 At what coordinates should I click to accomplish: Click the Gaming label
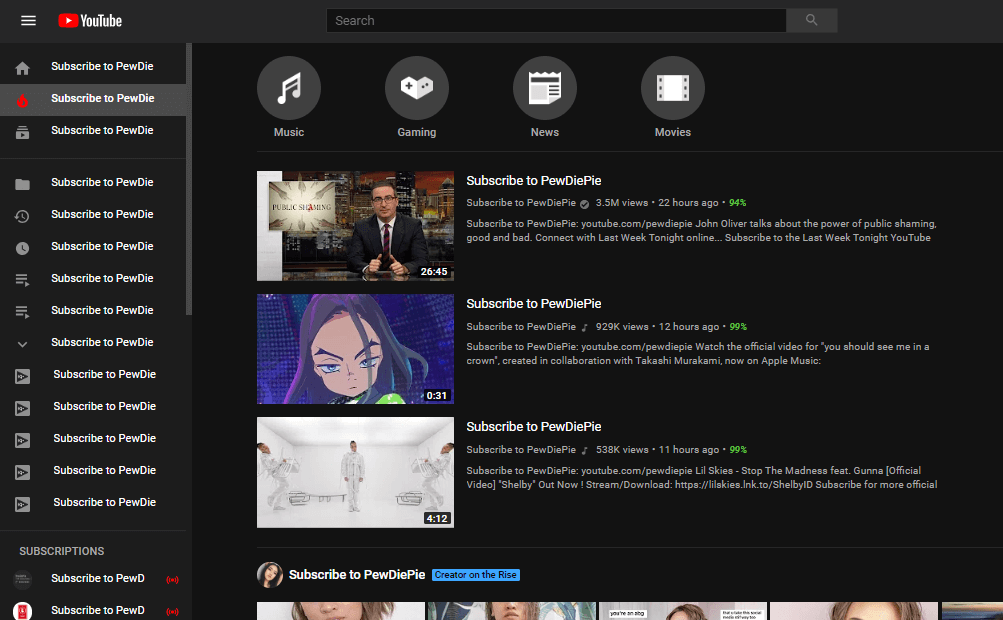[x=417, y=132]
